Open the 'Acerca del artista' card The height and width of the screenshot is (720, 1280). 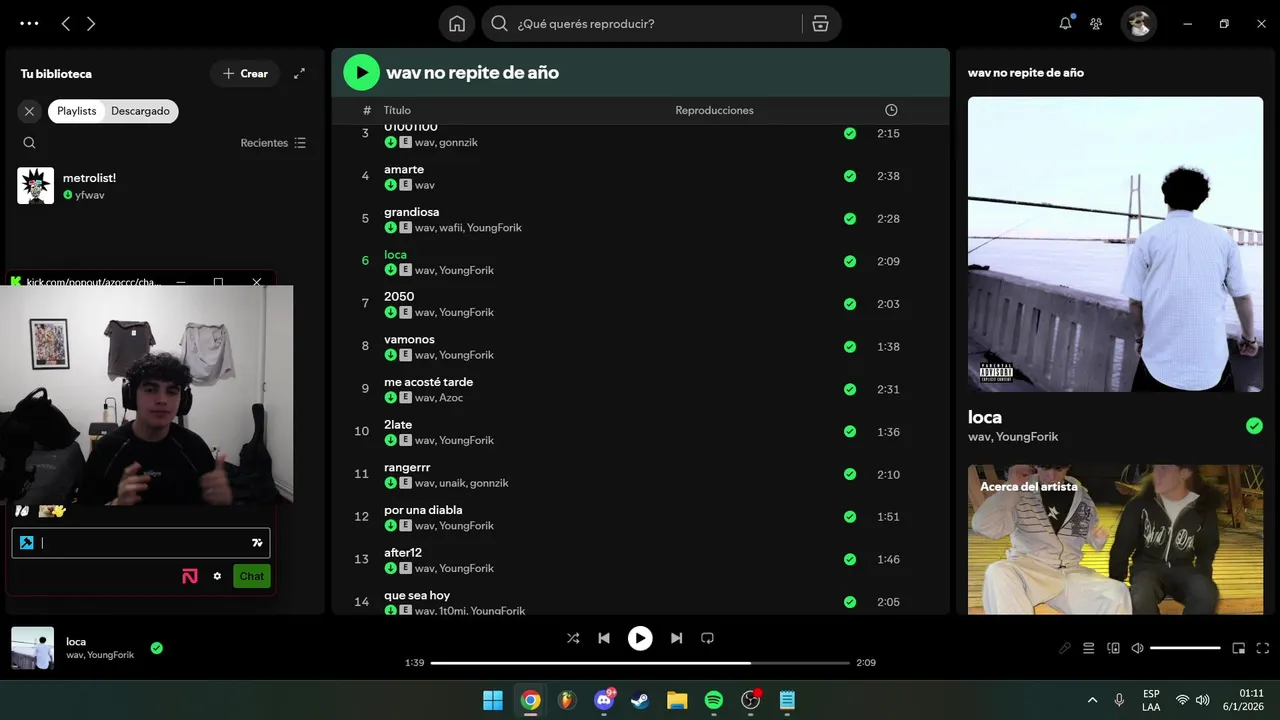[x=1115, y=540]
